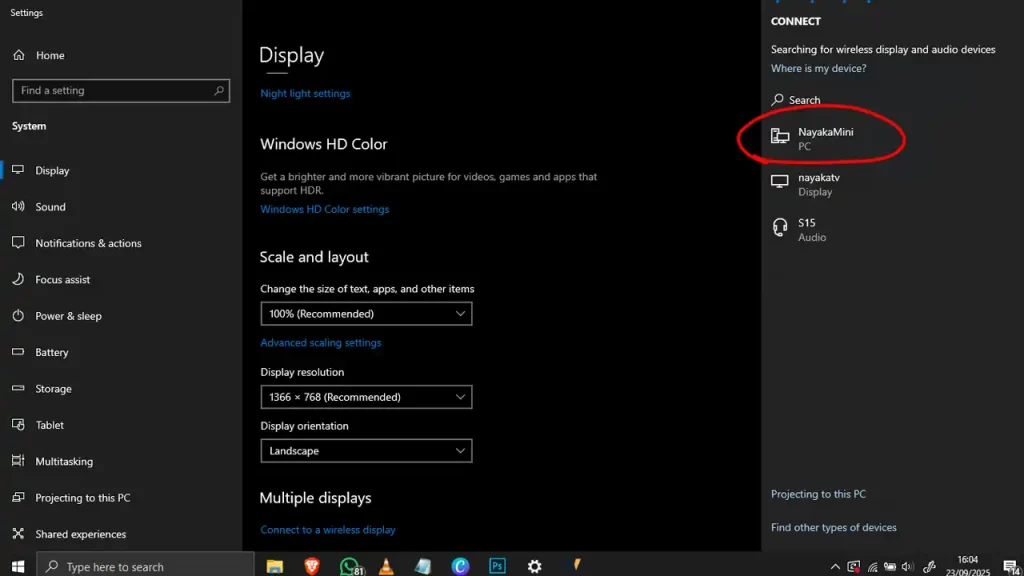1024x576 pixels.
Task: Open the Storage settings icon
Action: pos(17,389)
